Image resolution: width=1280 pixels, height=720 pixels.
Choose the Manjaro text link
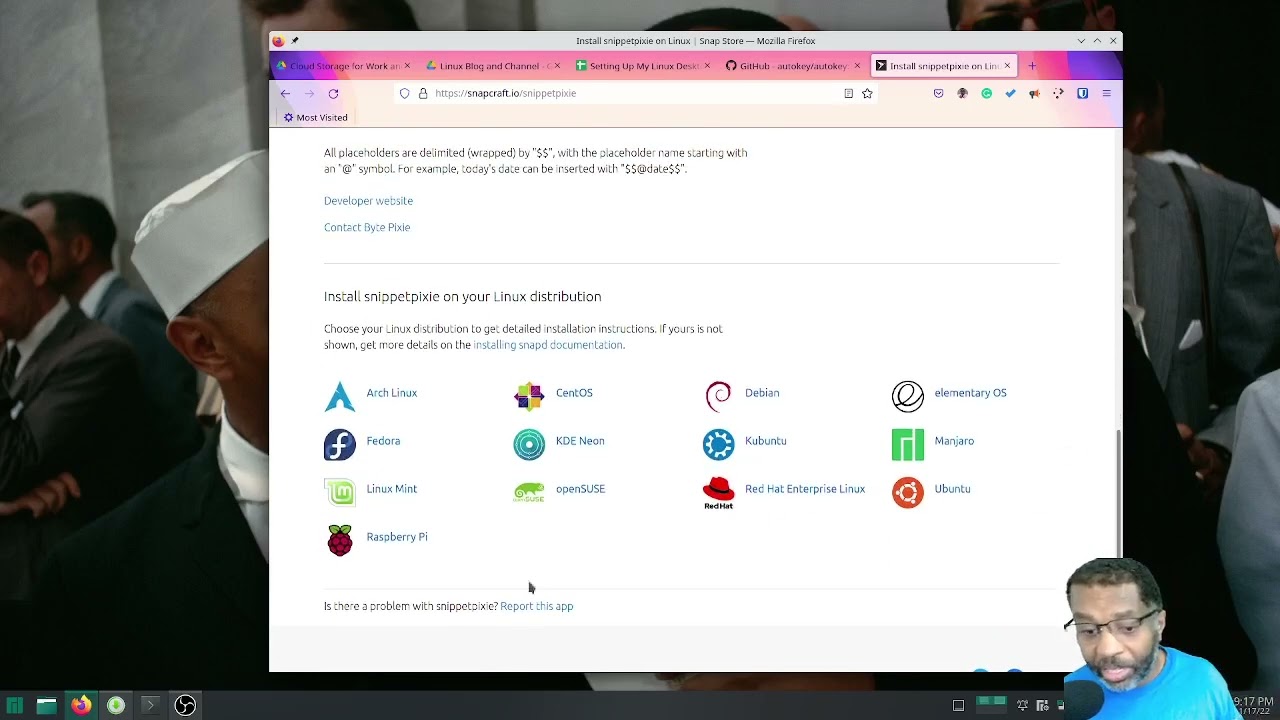point(954,441)
